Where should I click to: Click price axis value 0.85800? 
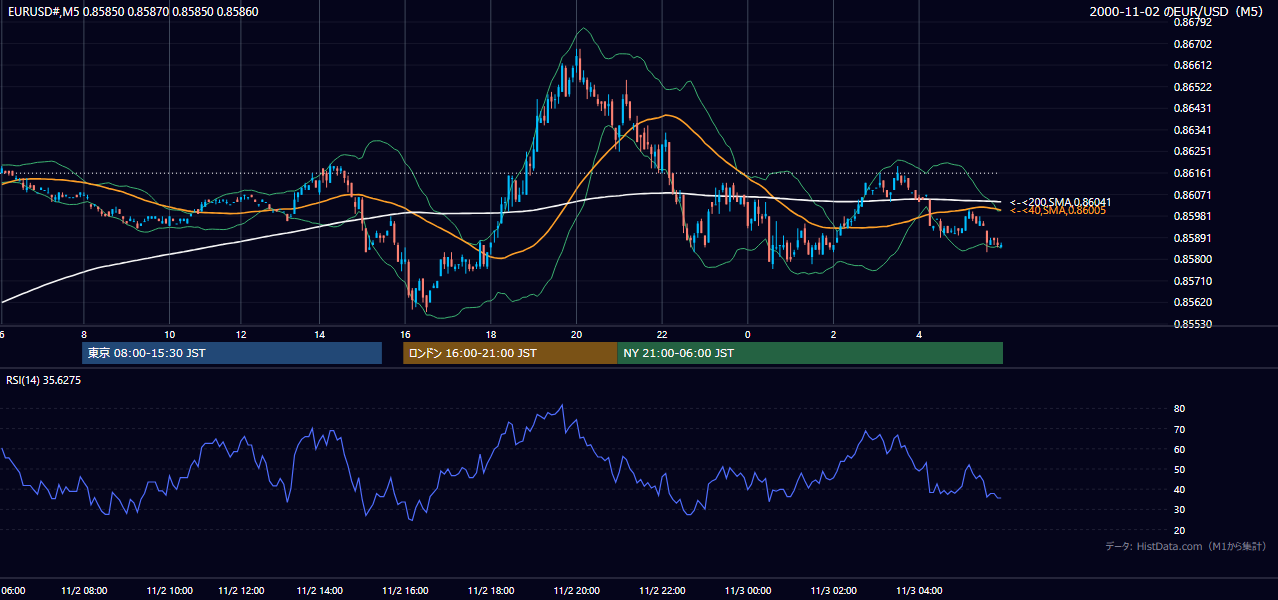(1192, 259)
